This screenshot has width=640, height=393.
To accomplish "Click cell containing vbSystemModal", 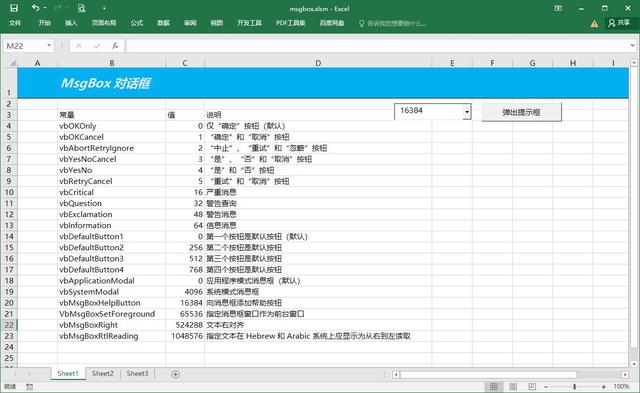I will [x=111, y=291].
